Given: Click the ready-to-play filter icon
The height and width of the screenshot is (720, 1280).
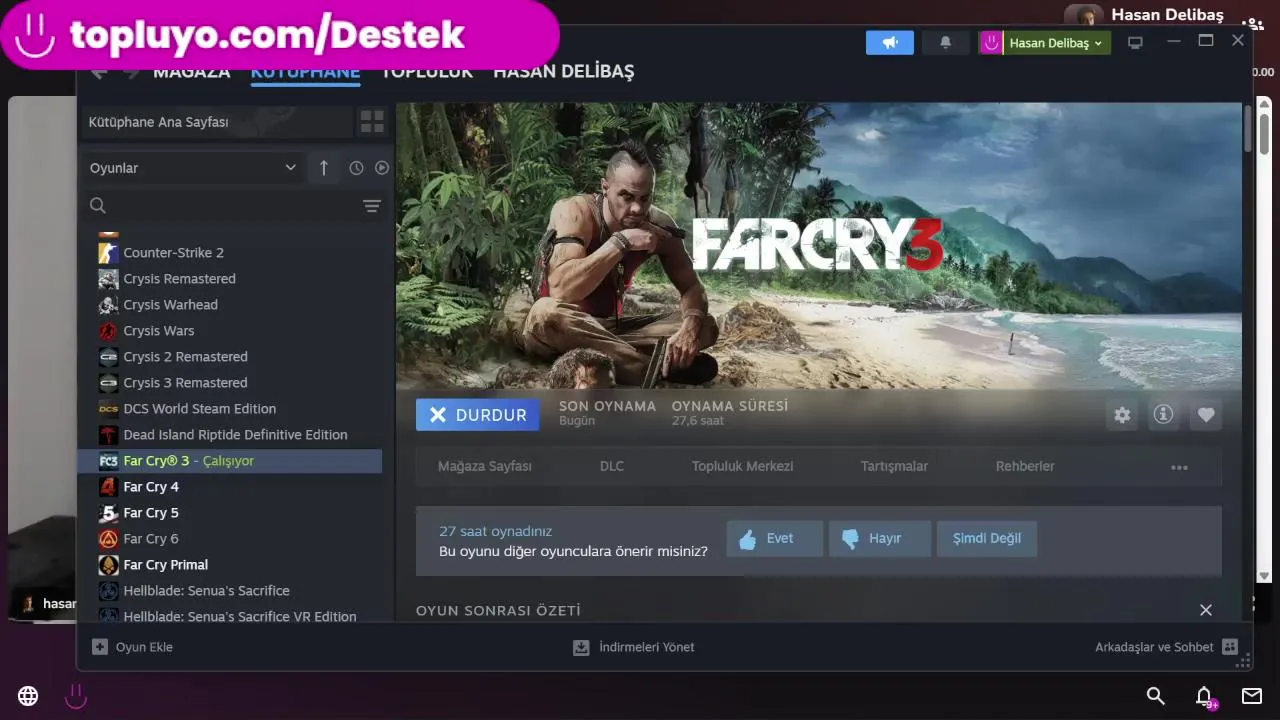Looking at the screenshot, I should tap(381, 168).
